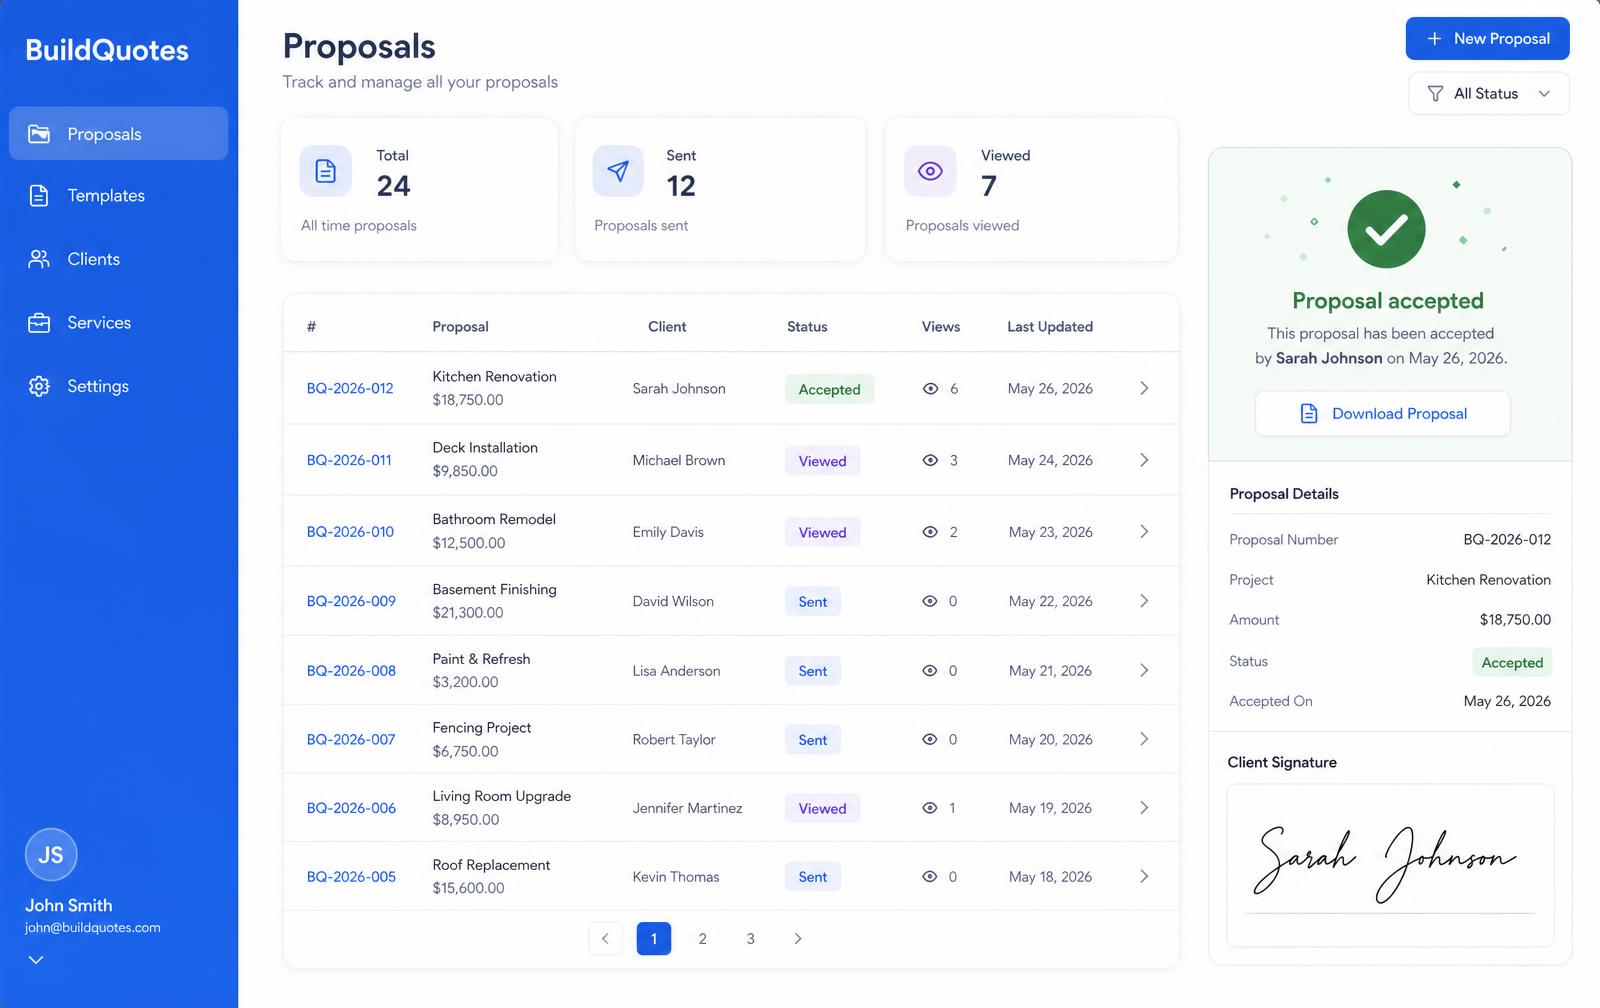The image size is (1600, 1008).
Task: Click views eye icon for Roof Replacement
Action: point(930,877)
